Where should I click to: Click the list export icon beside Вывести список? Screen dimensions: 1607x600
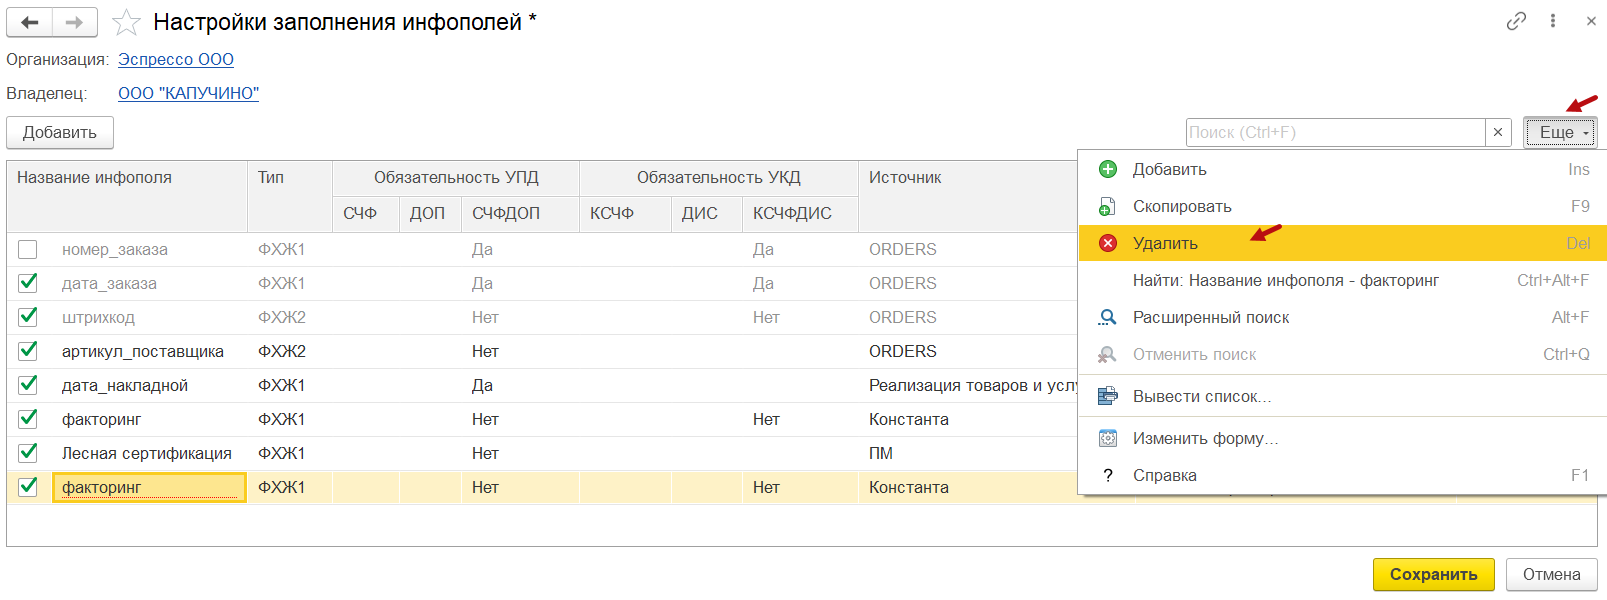(x=1107, y=396)
